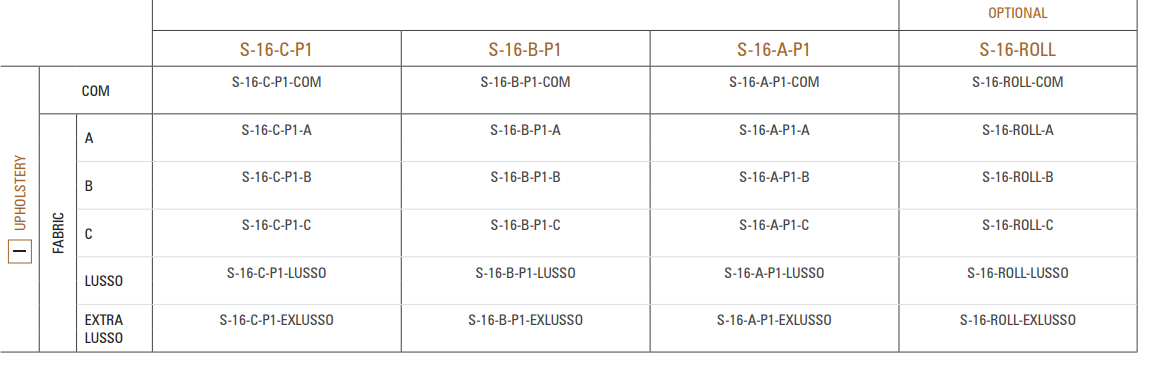
Task: Click the upholstery I icon box
Action: click(x=21, y=252)
